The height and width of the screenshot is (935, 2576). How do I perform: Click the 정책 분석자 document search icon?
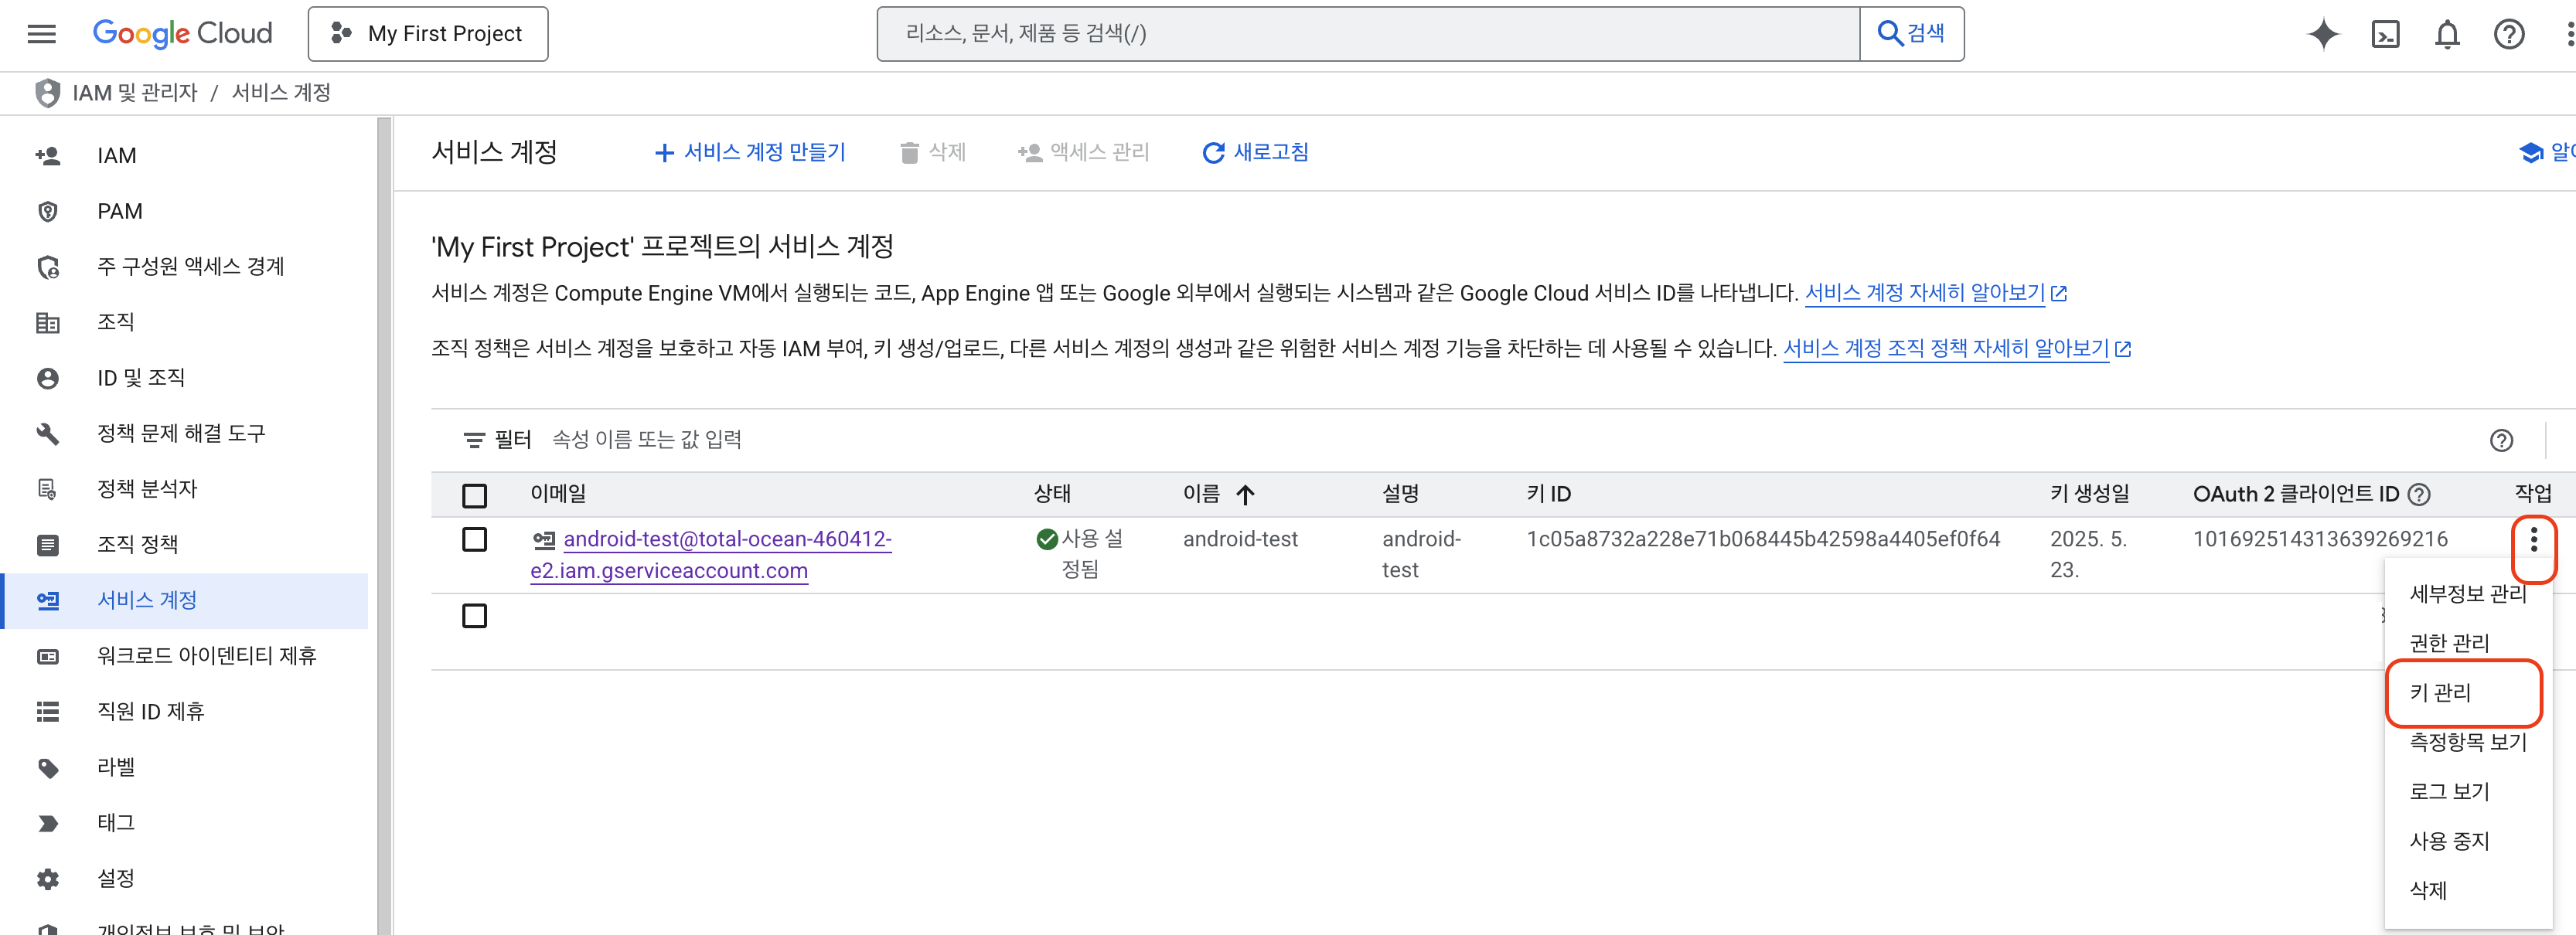pyautogui.click(x=47, y=489)
